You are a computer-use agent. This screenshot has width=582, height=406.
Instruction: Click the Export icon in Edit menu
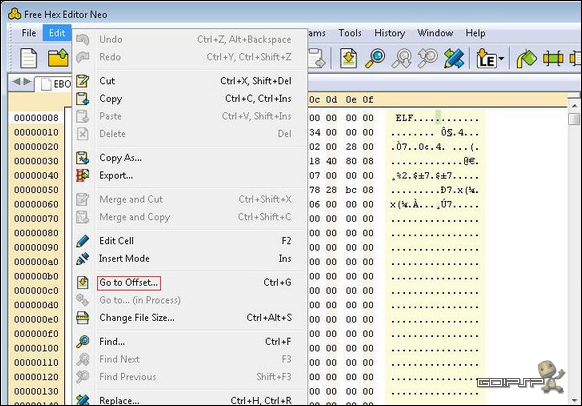coord(82,175)
